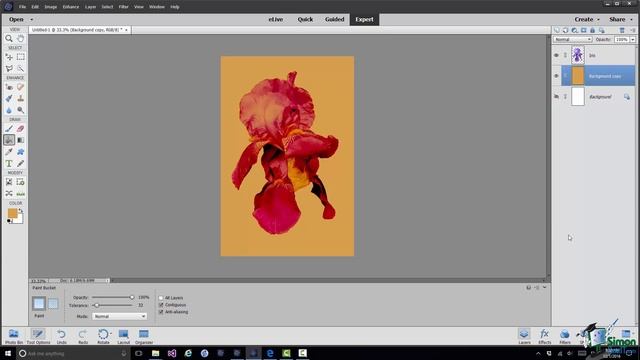Select the Type tool
640x360 pixels.
point(9,163)
